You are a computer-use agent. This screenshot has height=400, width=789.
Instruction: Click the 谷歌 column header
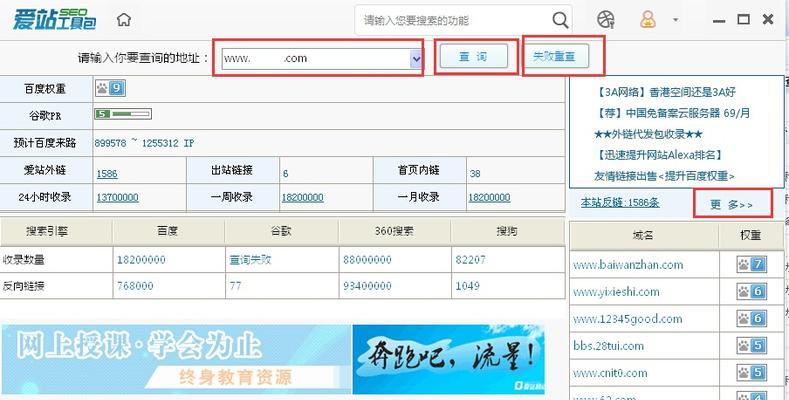(281, 231)
